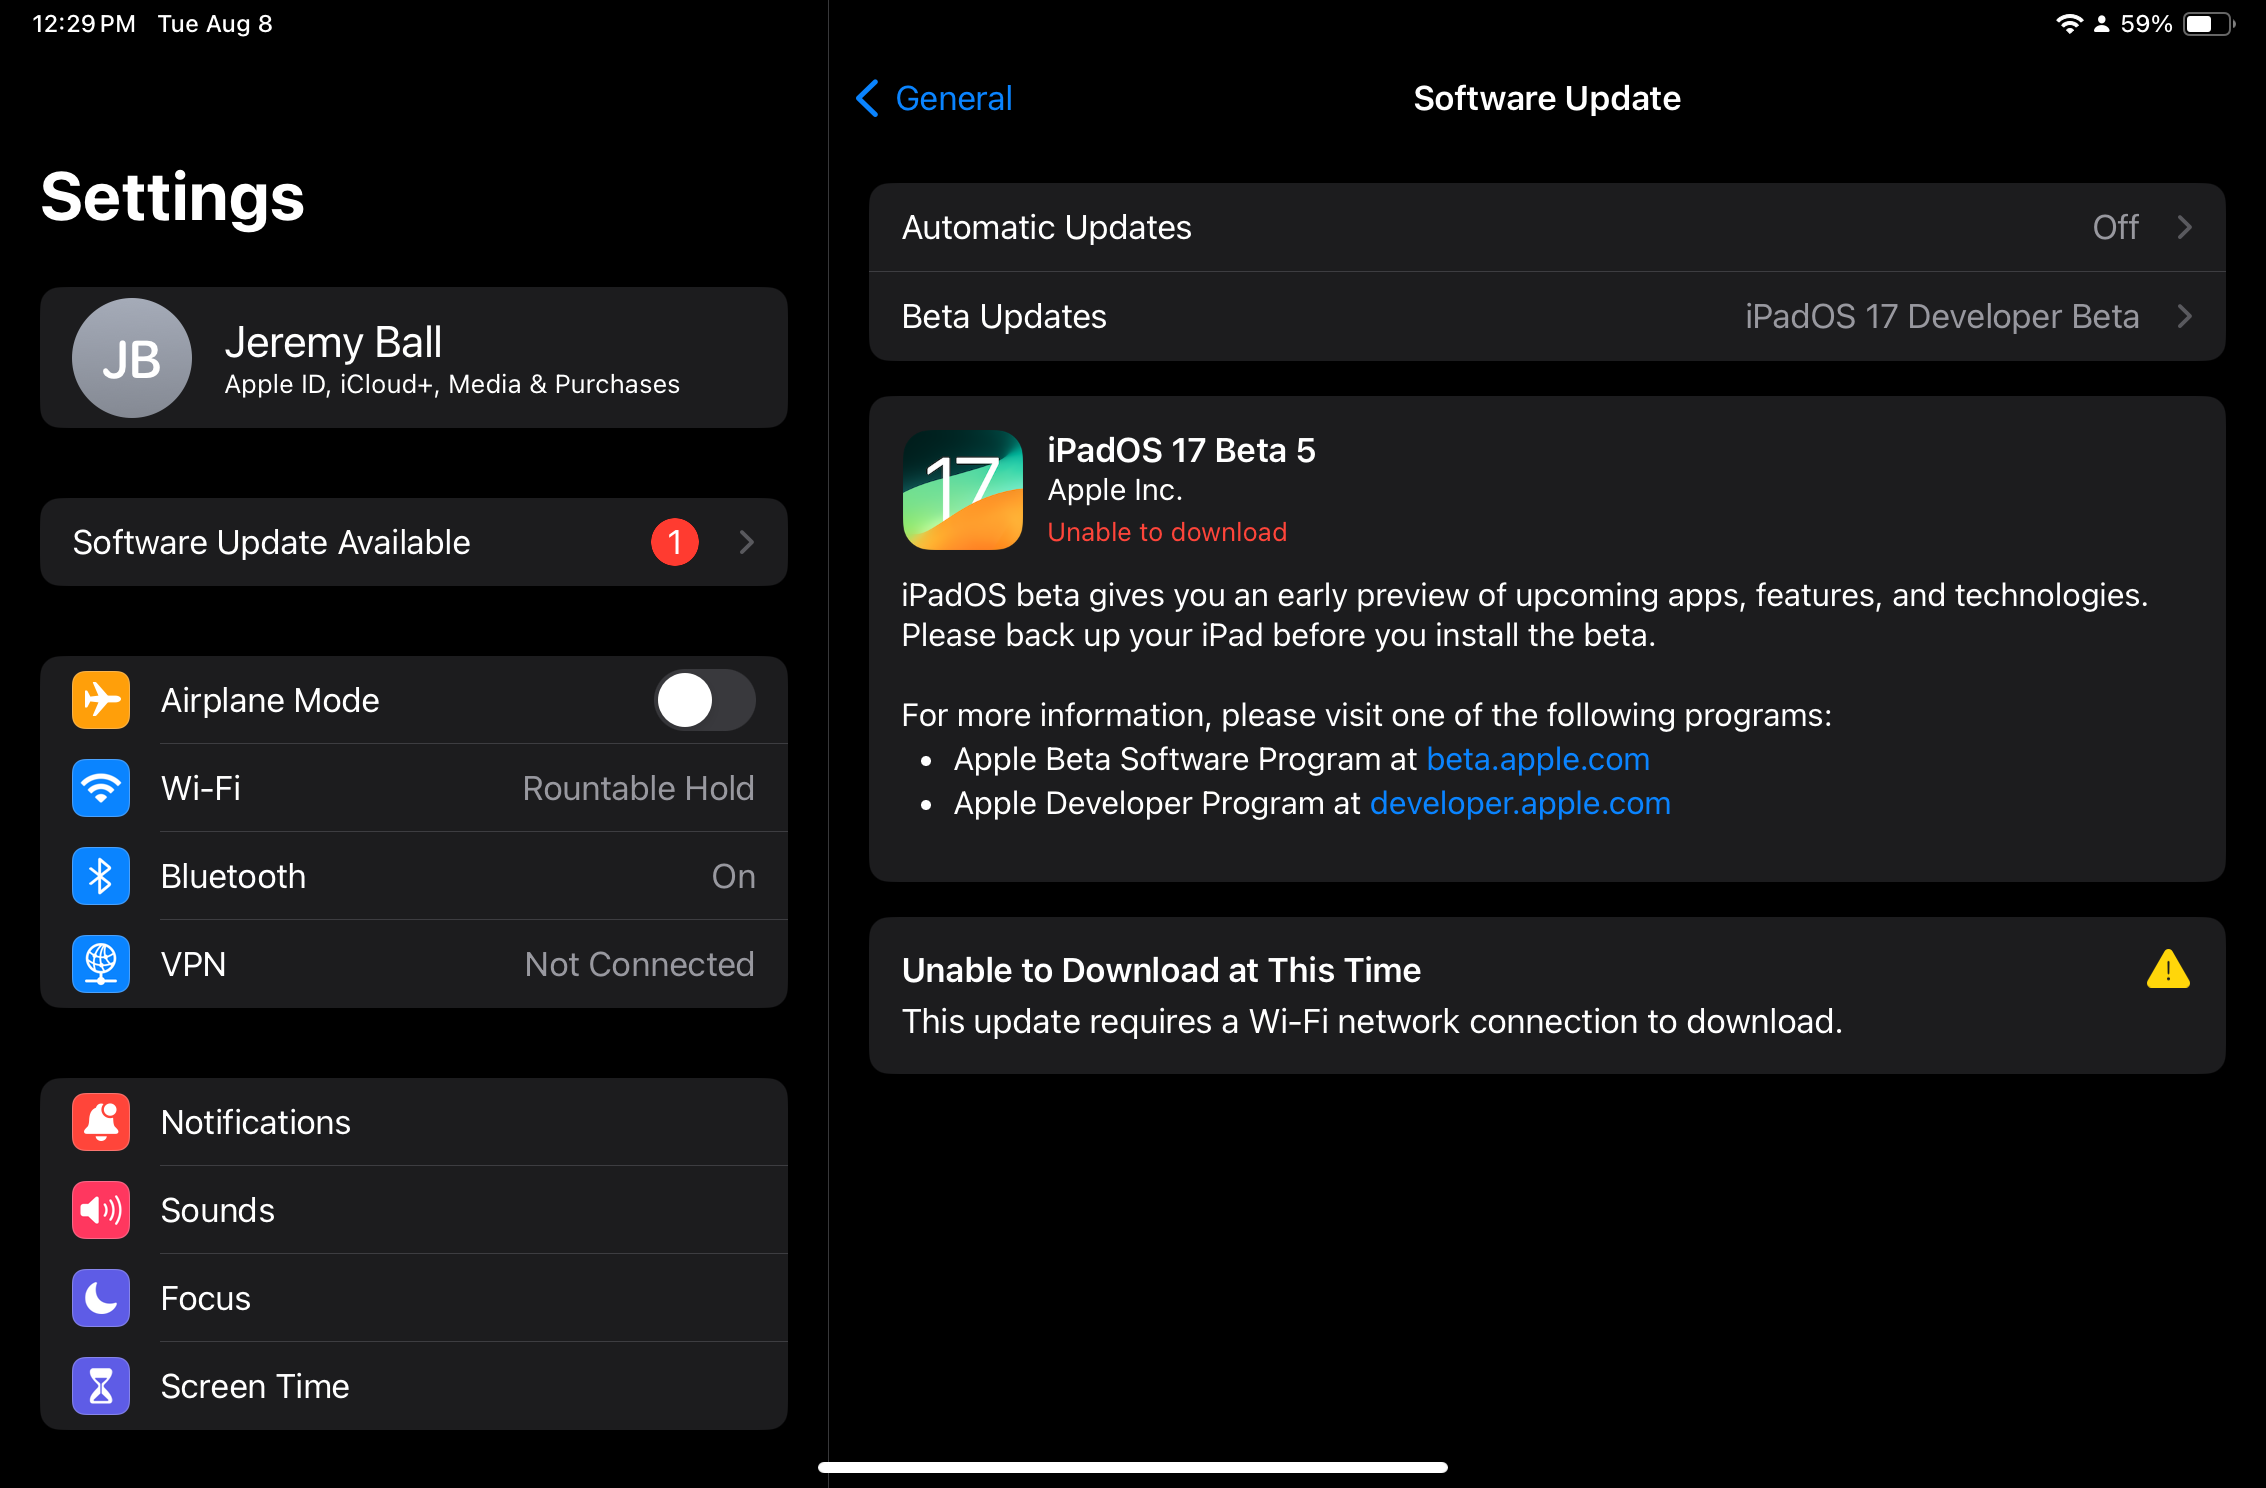The height and width of the screenshot is (1488, 2266).
Task: Open beta.apple.com link
Action: pos(1538,759)
